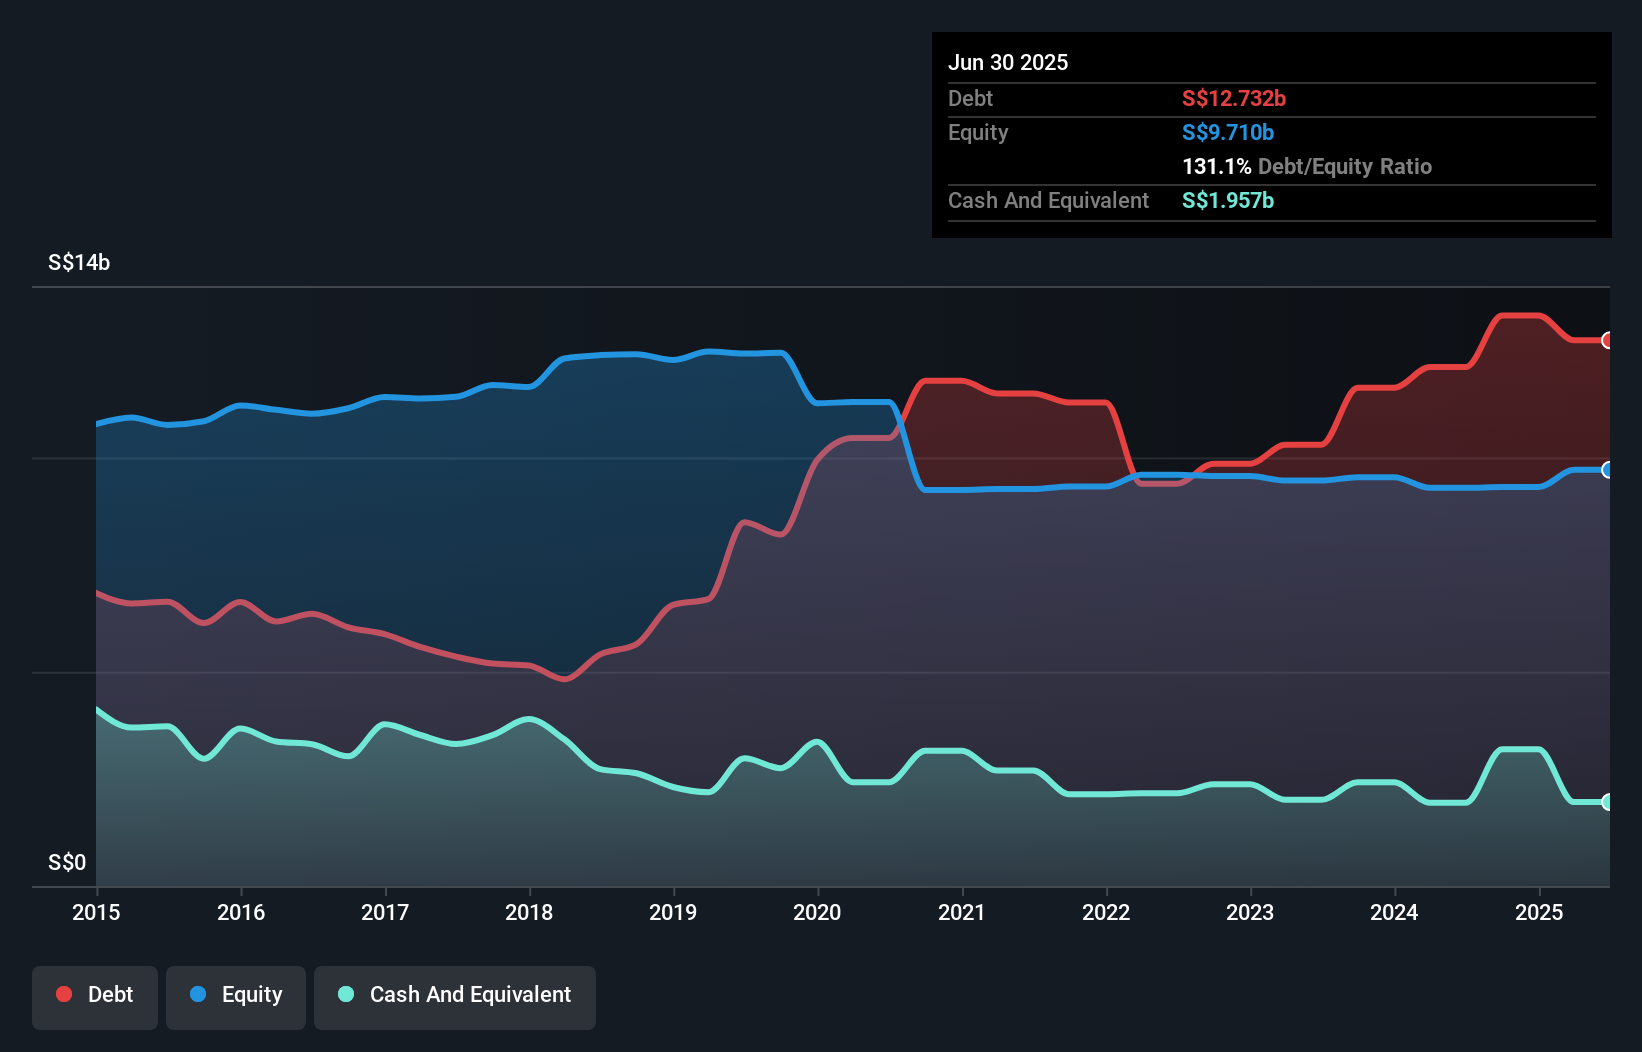Viewport: 1642px width, 1052px height.
Task: Select the Equity endpoint marker on the chart
Action: pos(1607,468)
